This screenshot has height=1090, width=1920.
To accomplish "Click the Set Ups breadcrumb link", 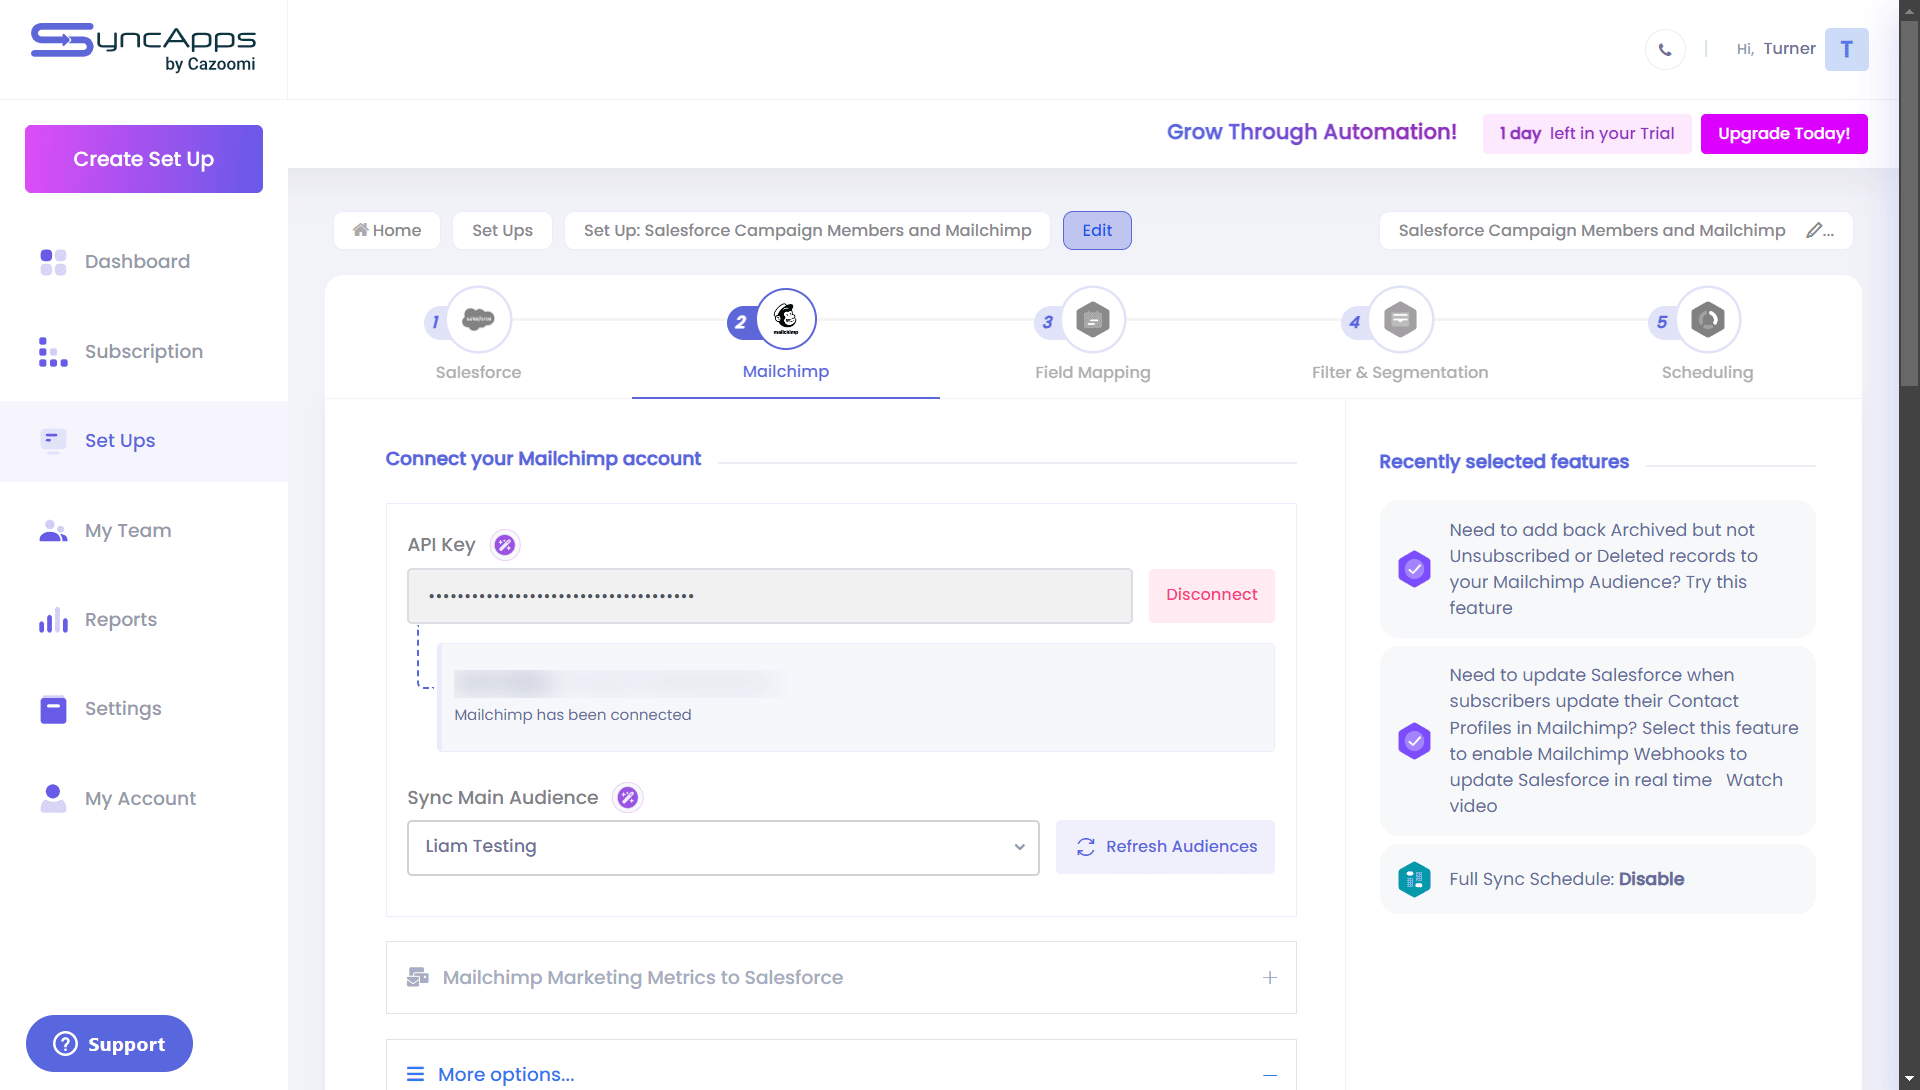I will (502, 231).
